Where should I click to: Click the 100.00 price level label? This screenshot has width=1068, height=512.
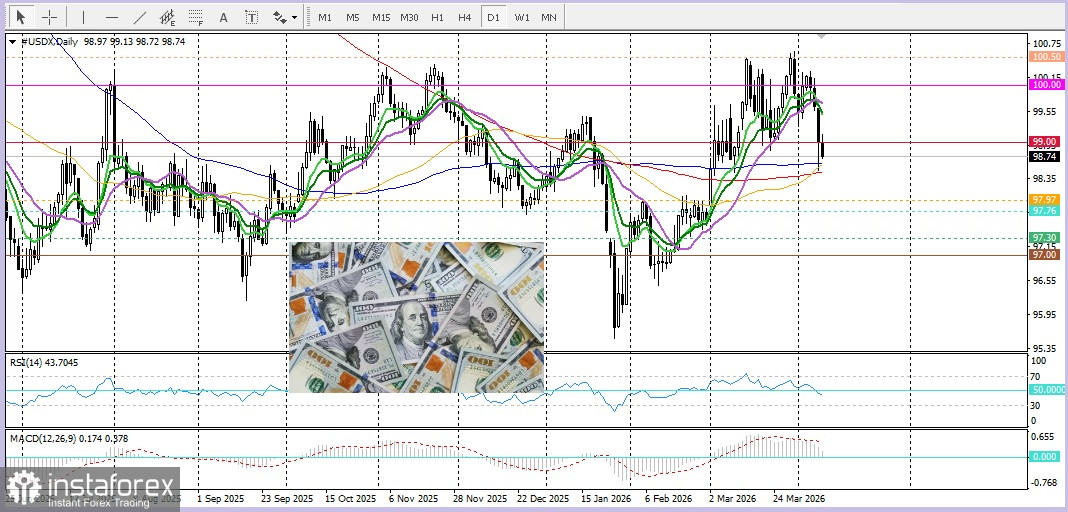coord(1045,86)
